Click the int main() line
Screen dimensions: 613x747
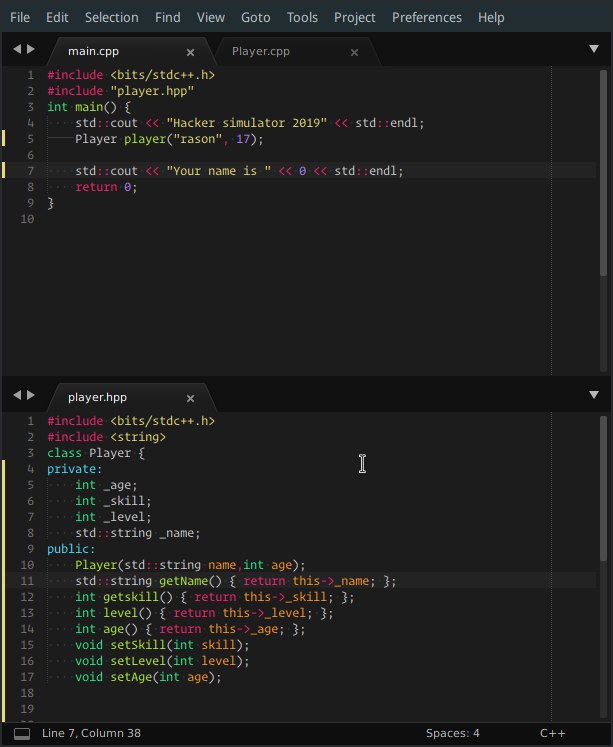click(89, 107)
